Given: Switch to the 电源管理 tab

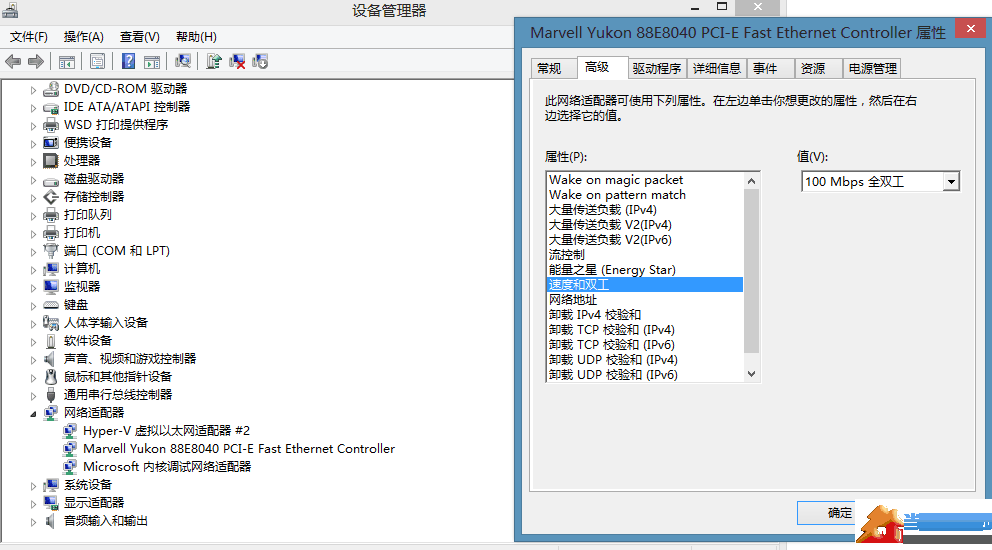Looking at the screenshot, I should pyautogui.click(x=871, y=68).
